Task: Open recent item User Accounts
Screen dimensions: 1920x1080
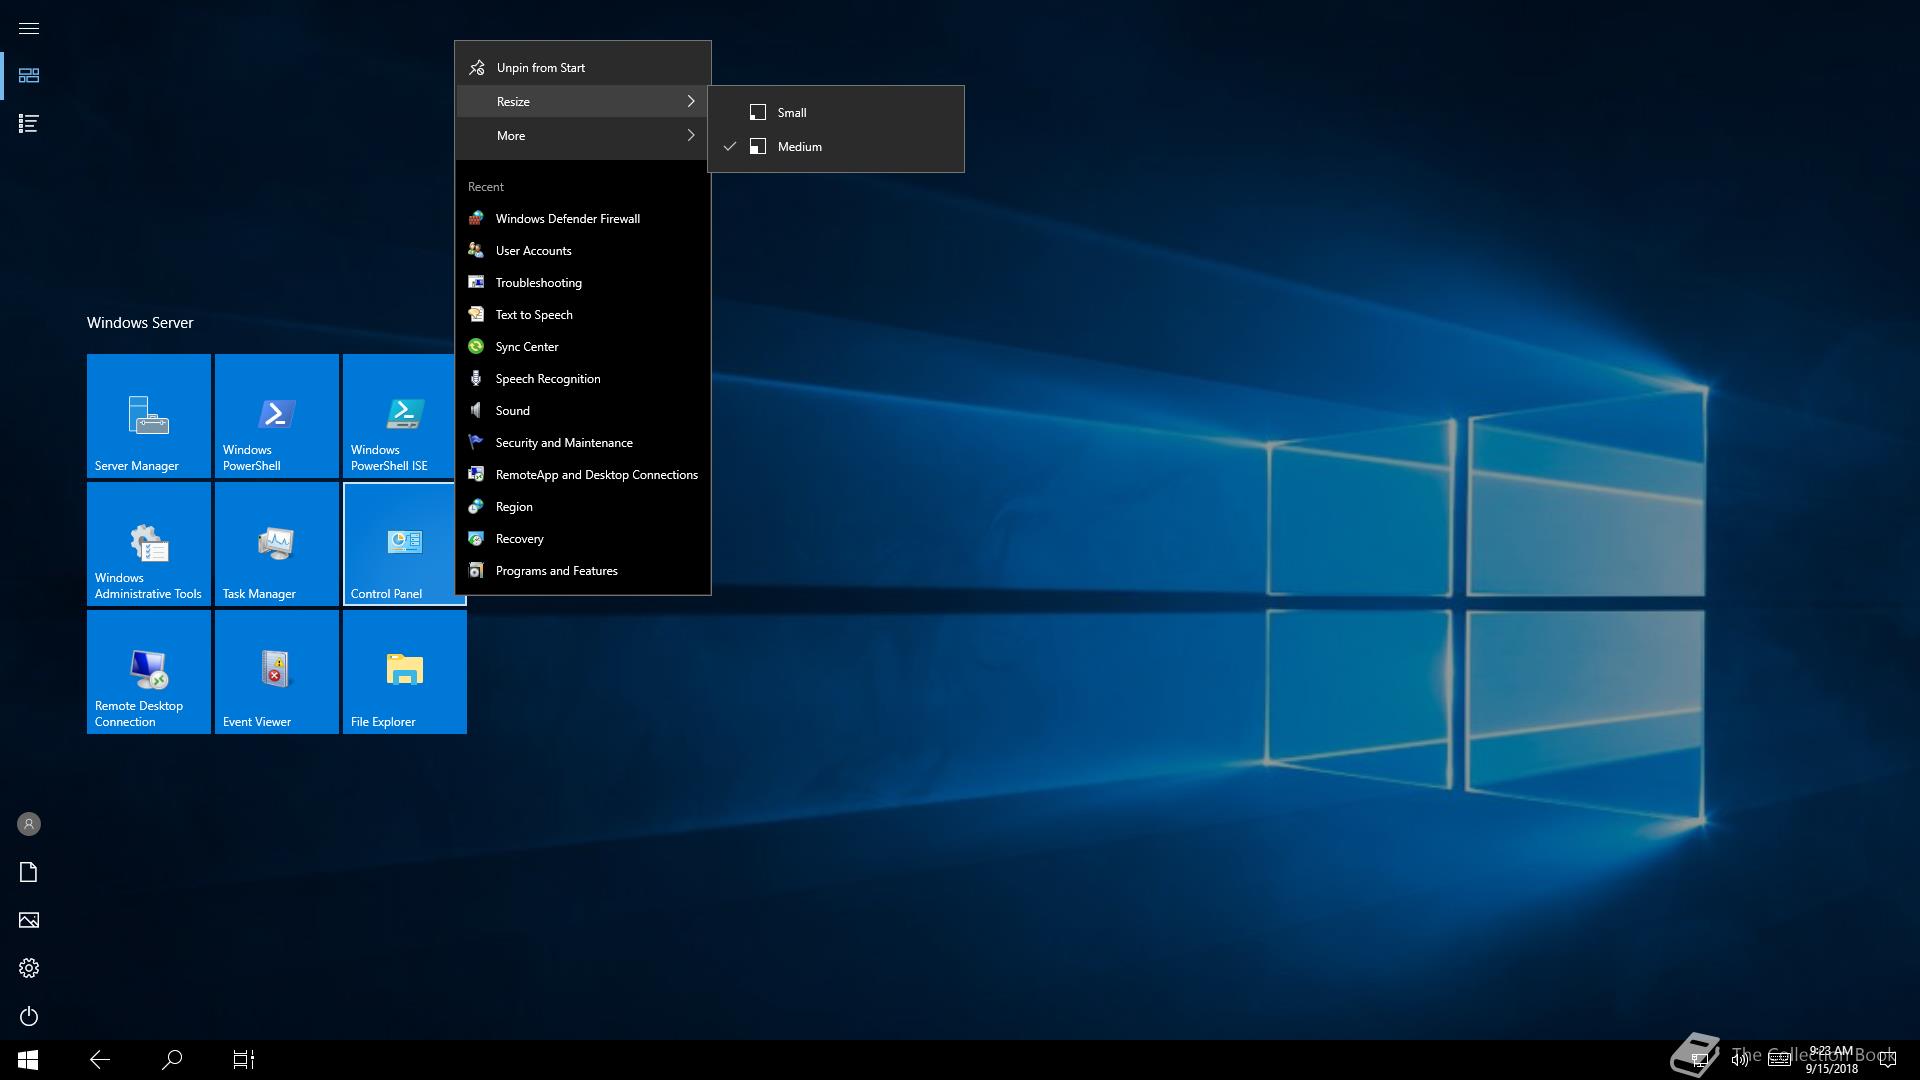Action: [583, 251]
